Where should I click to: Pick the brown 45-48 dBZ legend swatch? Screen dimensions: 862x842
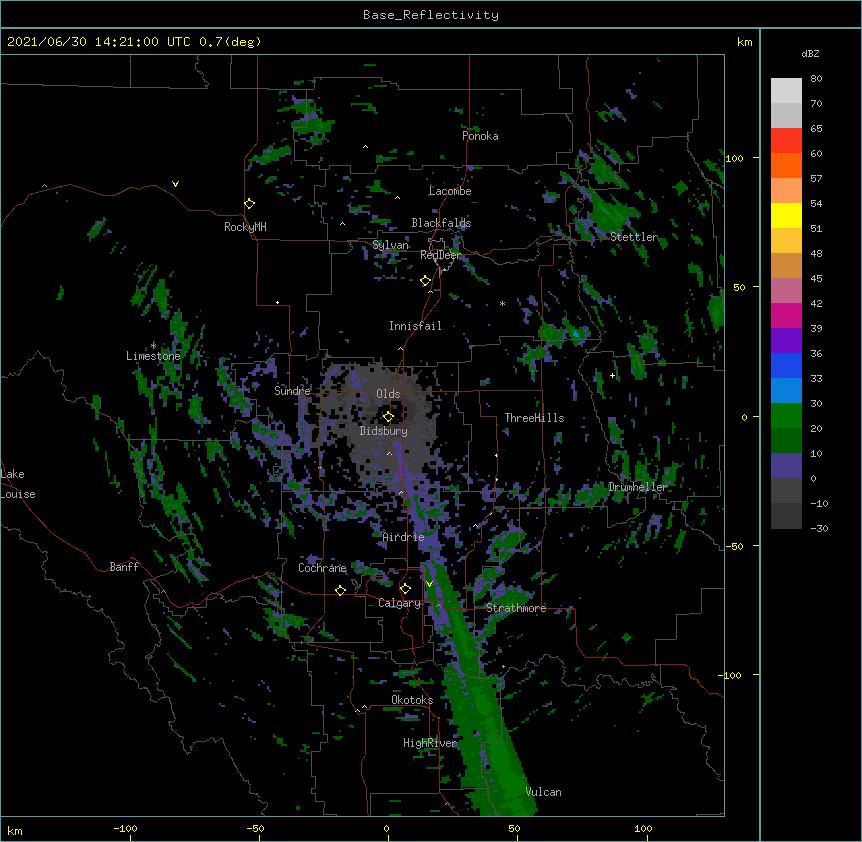786,265
